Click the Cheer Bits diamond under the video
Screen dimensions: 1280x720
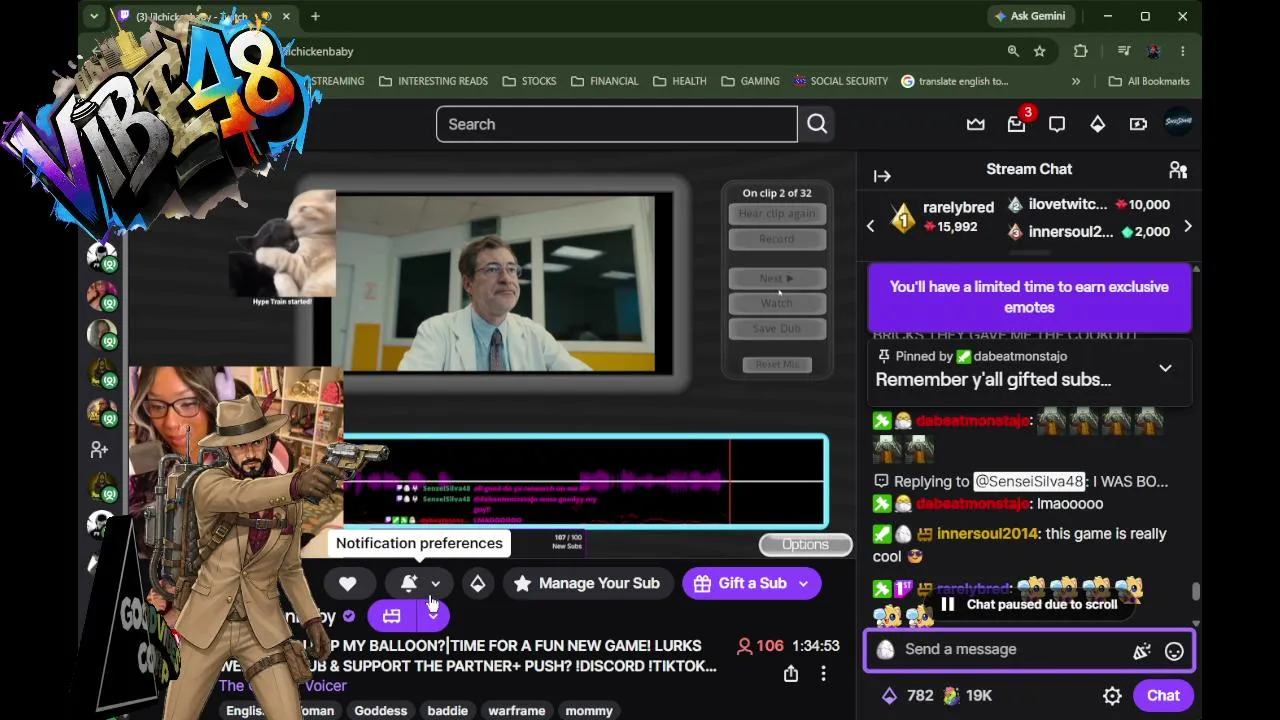[x=478, y=583]
